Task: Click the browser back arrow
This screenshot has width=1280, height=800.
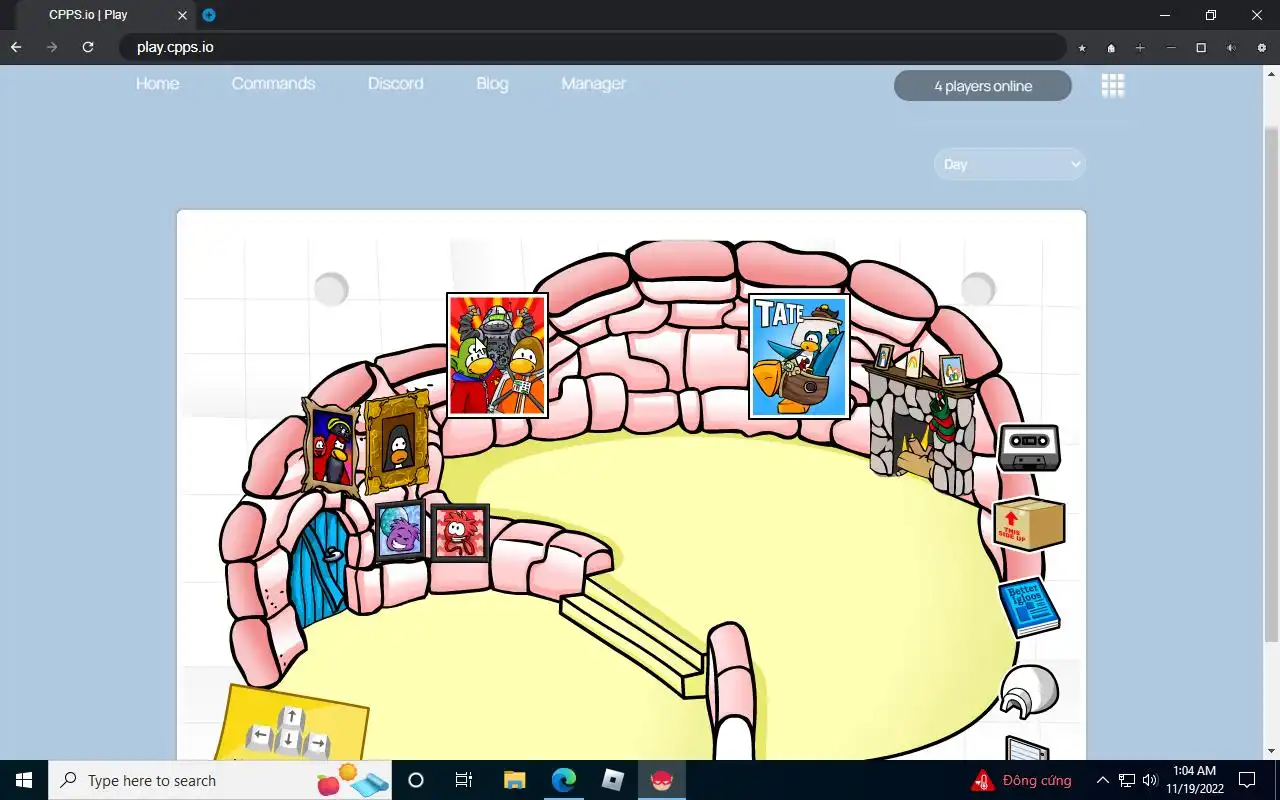Action: [x=16, y=47]
